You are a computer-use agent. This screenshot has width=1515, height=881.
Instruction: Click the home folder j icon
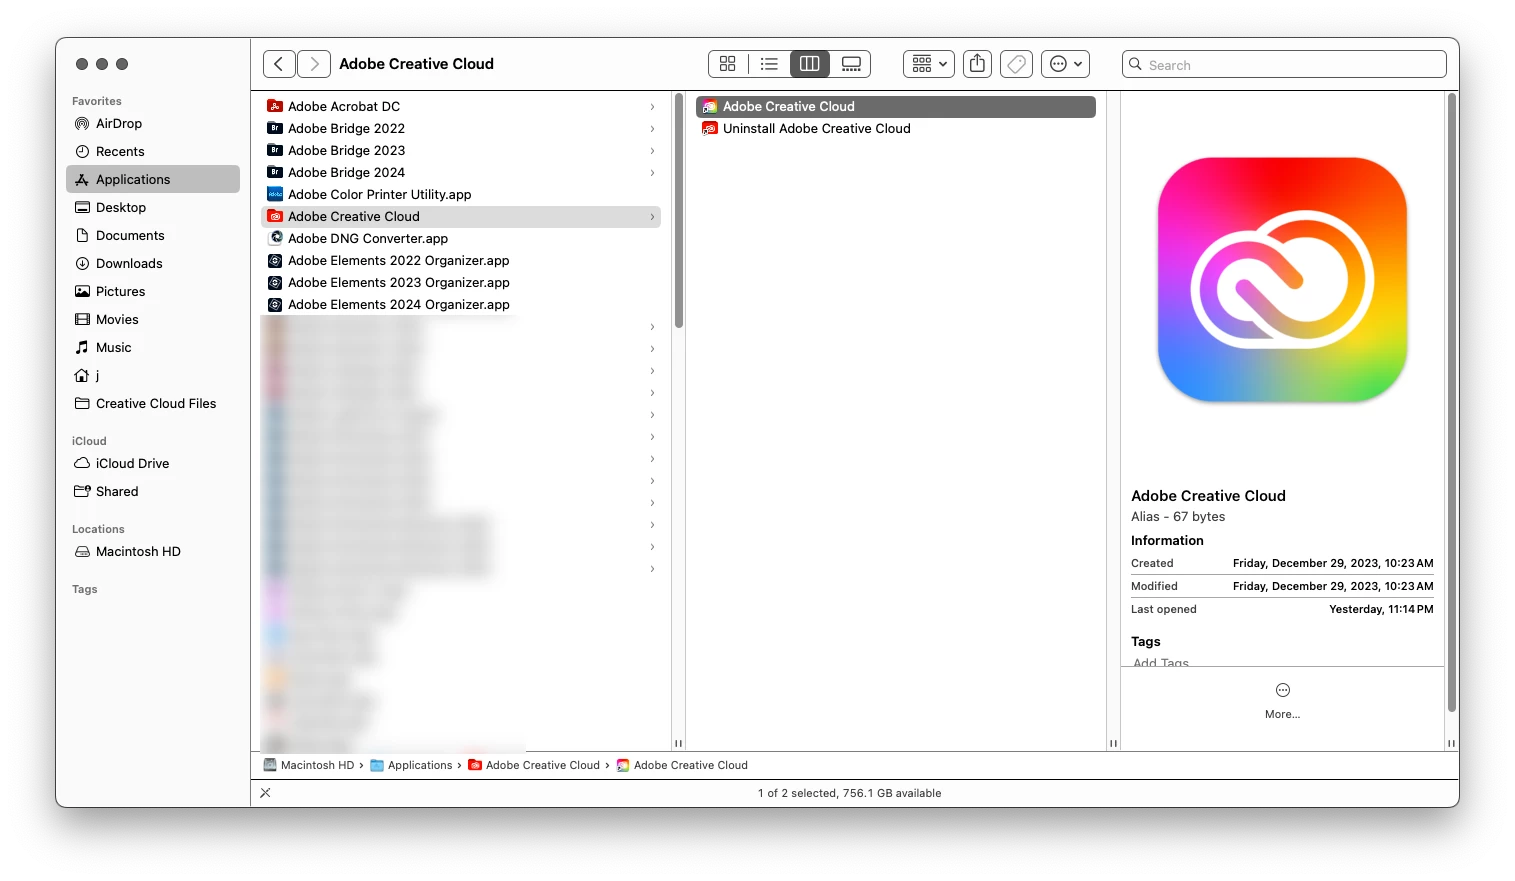click(x=82, y=376)
